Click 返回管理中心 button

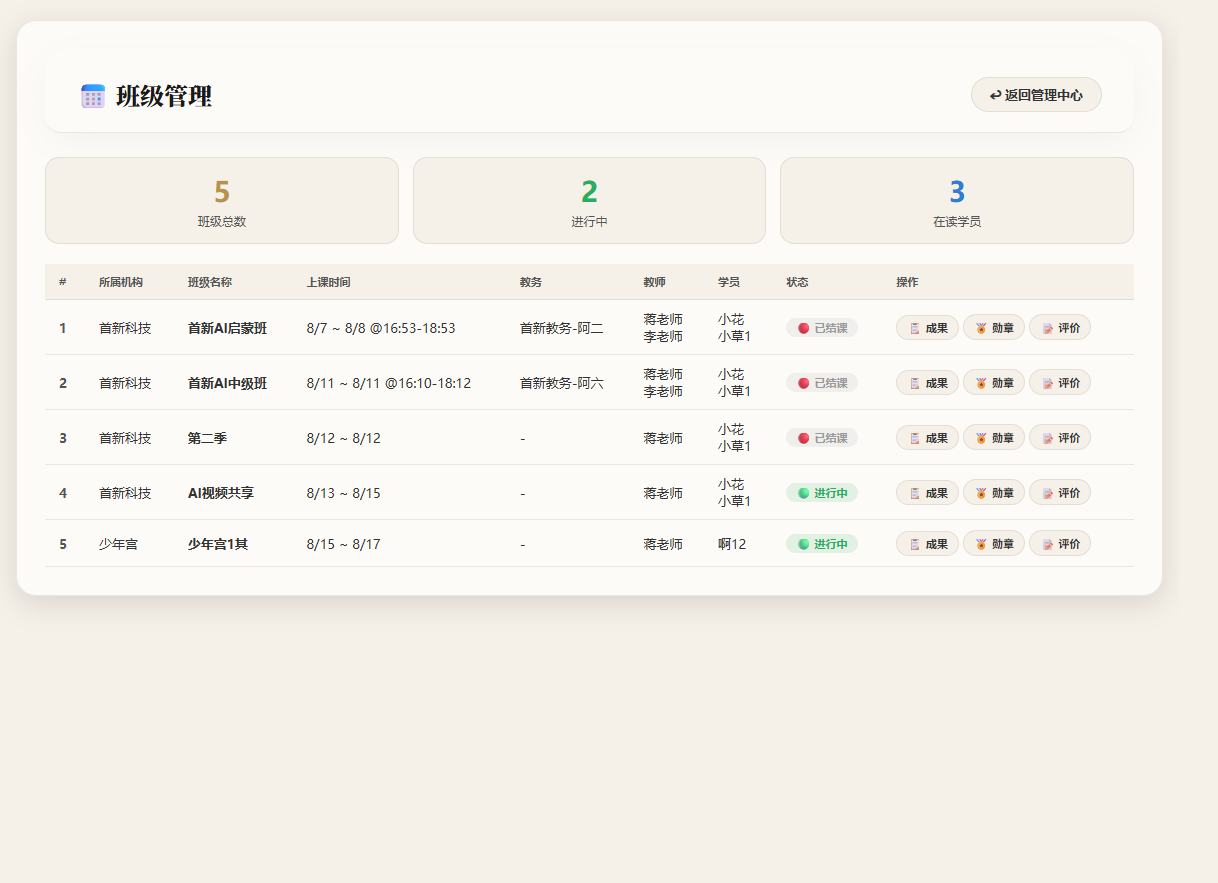[1036, 95]
